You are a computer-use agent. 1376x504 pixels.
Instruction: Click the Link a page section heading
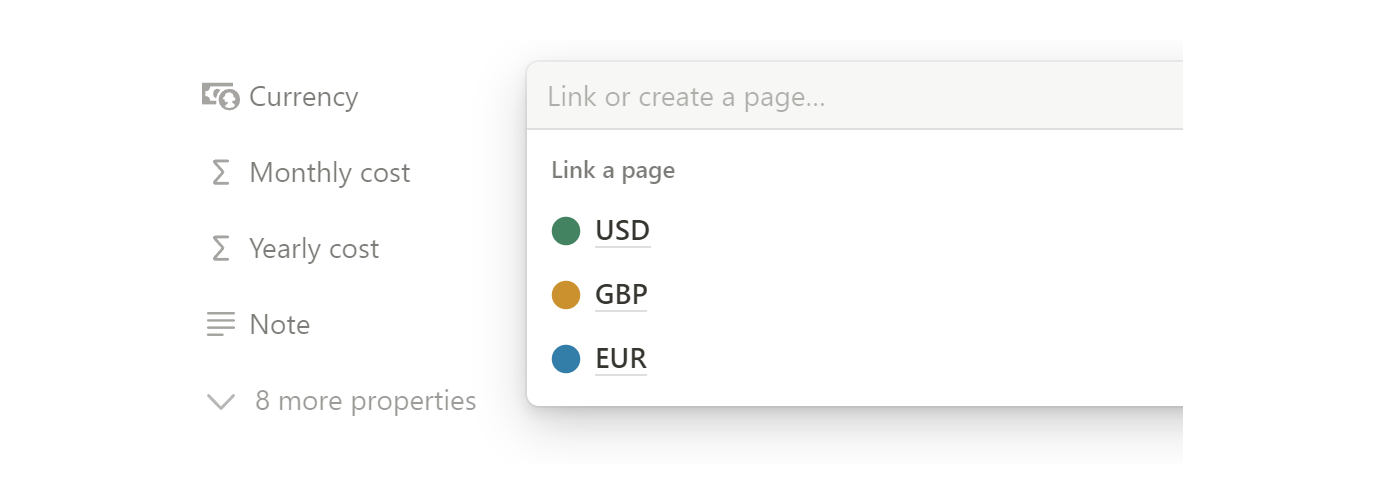[613, 171]
